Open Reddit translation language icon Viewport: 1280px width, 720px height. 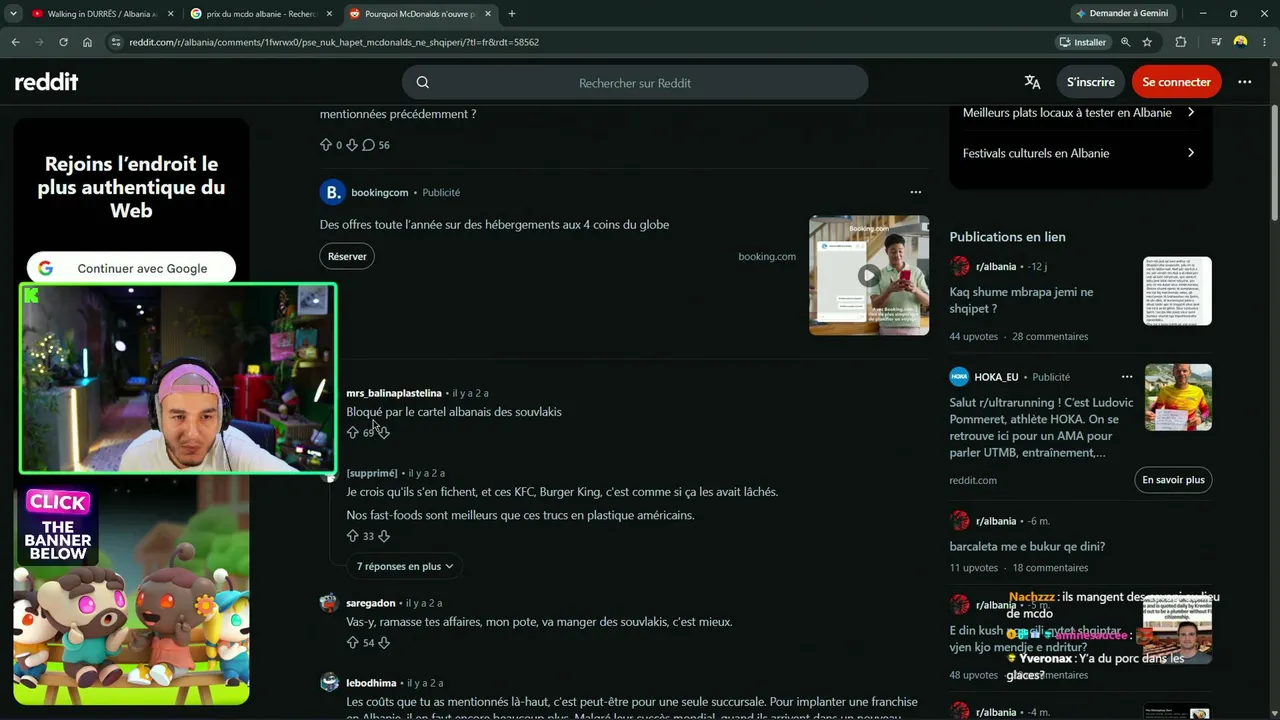(1032, 82)
